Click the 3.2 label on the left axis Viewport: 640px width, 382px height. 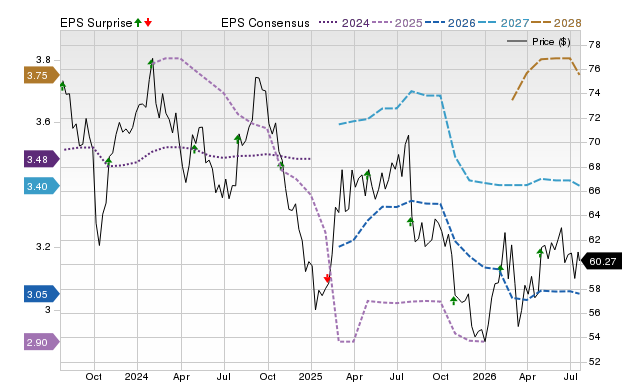[x=43, y=247]
